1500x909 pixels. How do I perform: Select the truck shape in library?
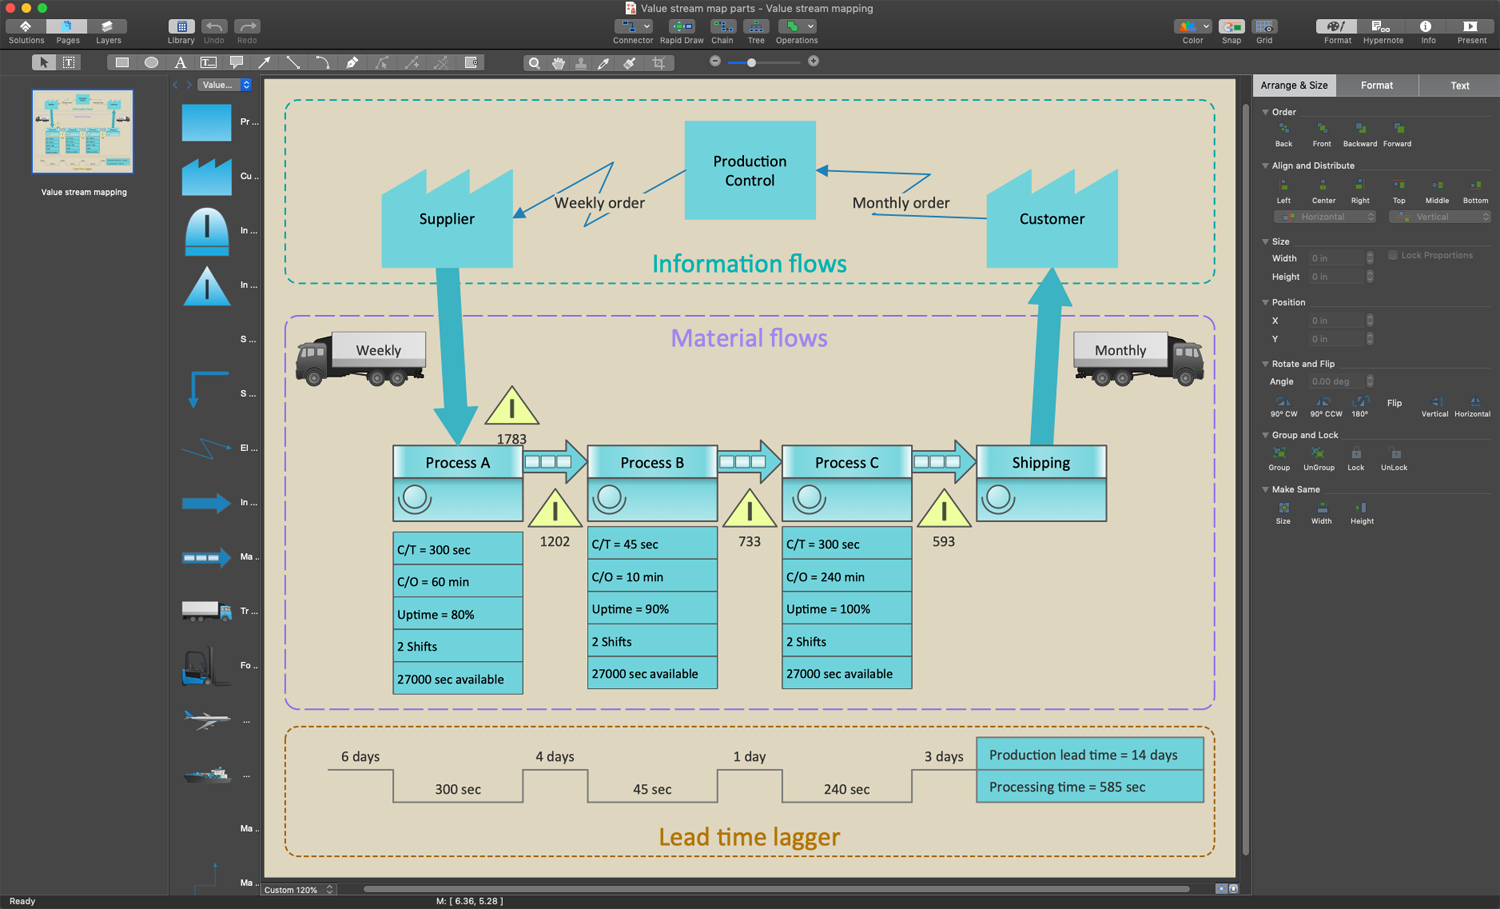(x=207, y=610)
